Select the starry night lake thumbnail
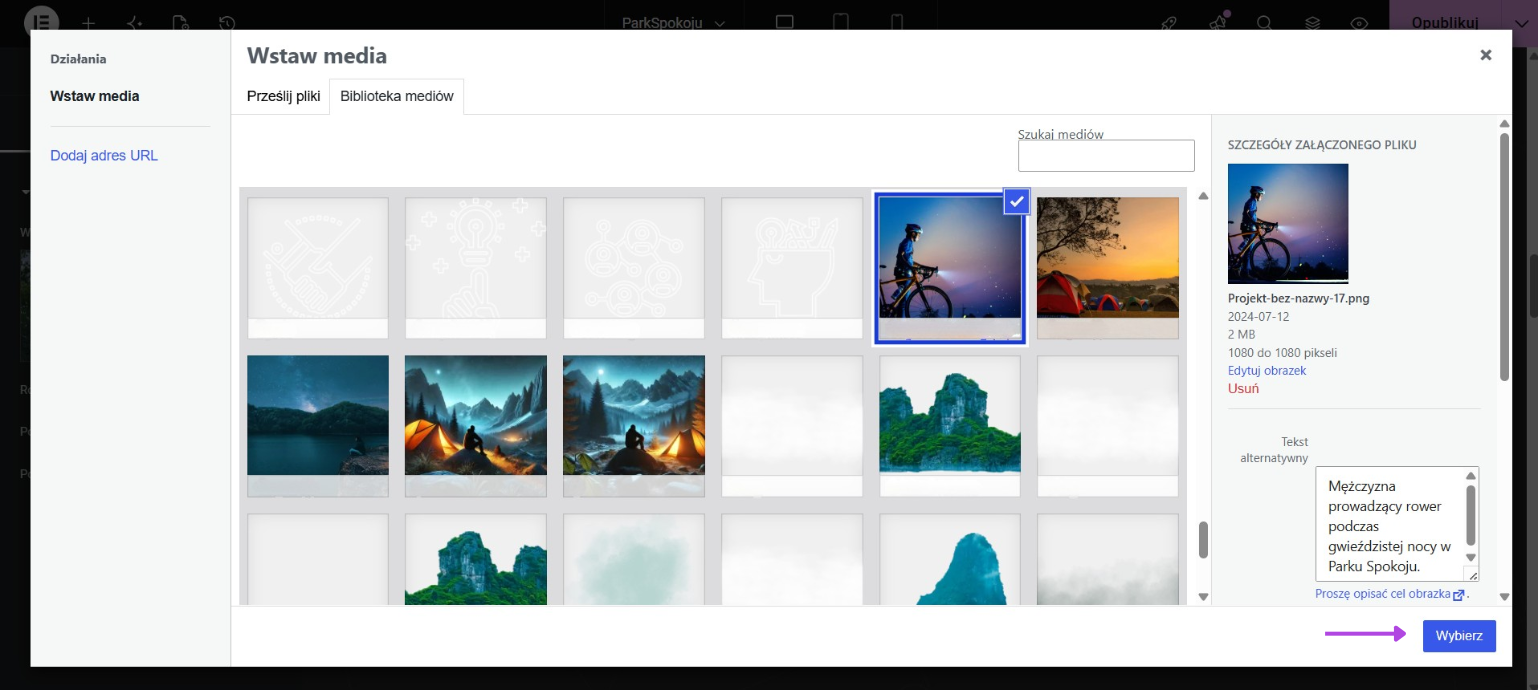The width and height of the screenshot is (1538, 690). [318, 426]
